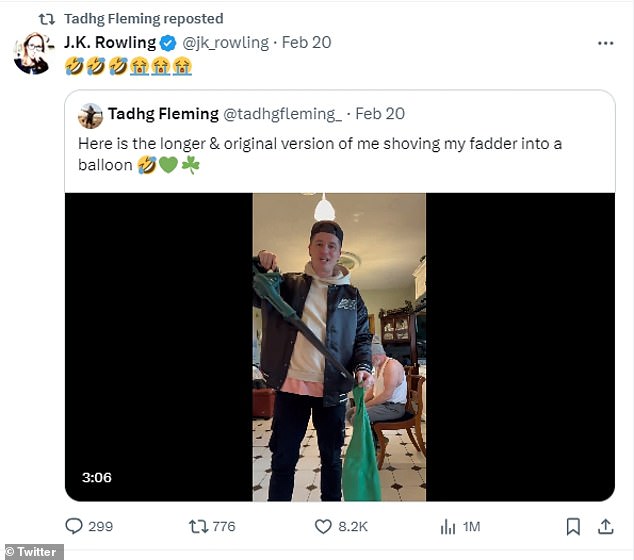Click the repost arrows icon
This screenshot has width=634, height=560.
coord(199,526)
